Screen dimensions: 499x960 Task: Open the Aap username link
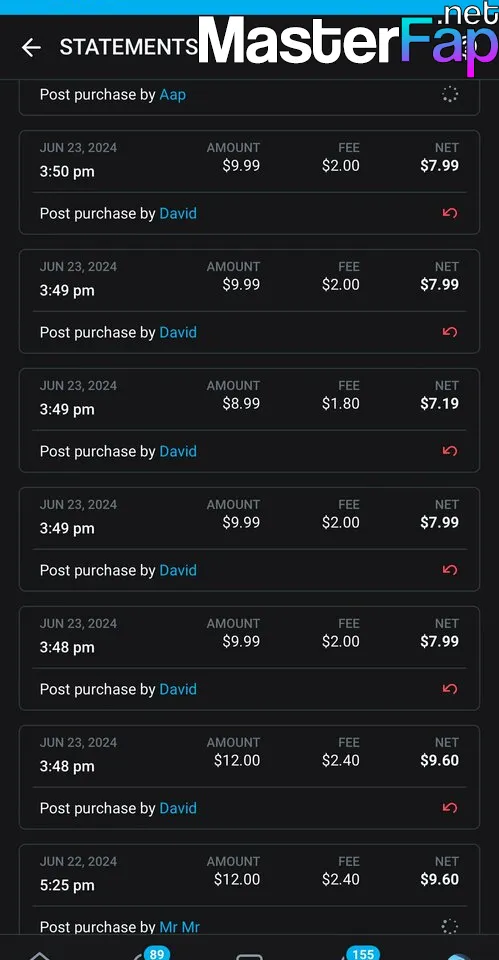pos(173,95)
